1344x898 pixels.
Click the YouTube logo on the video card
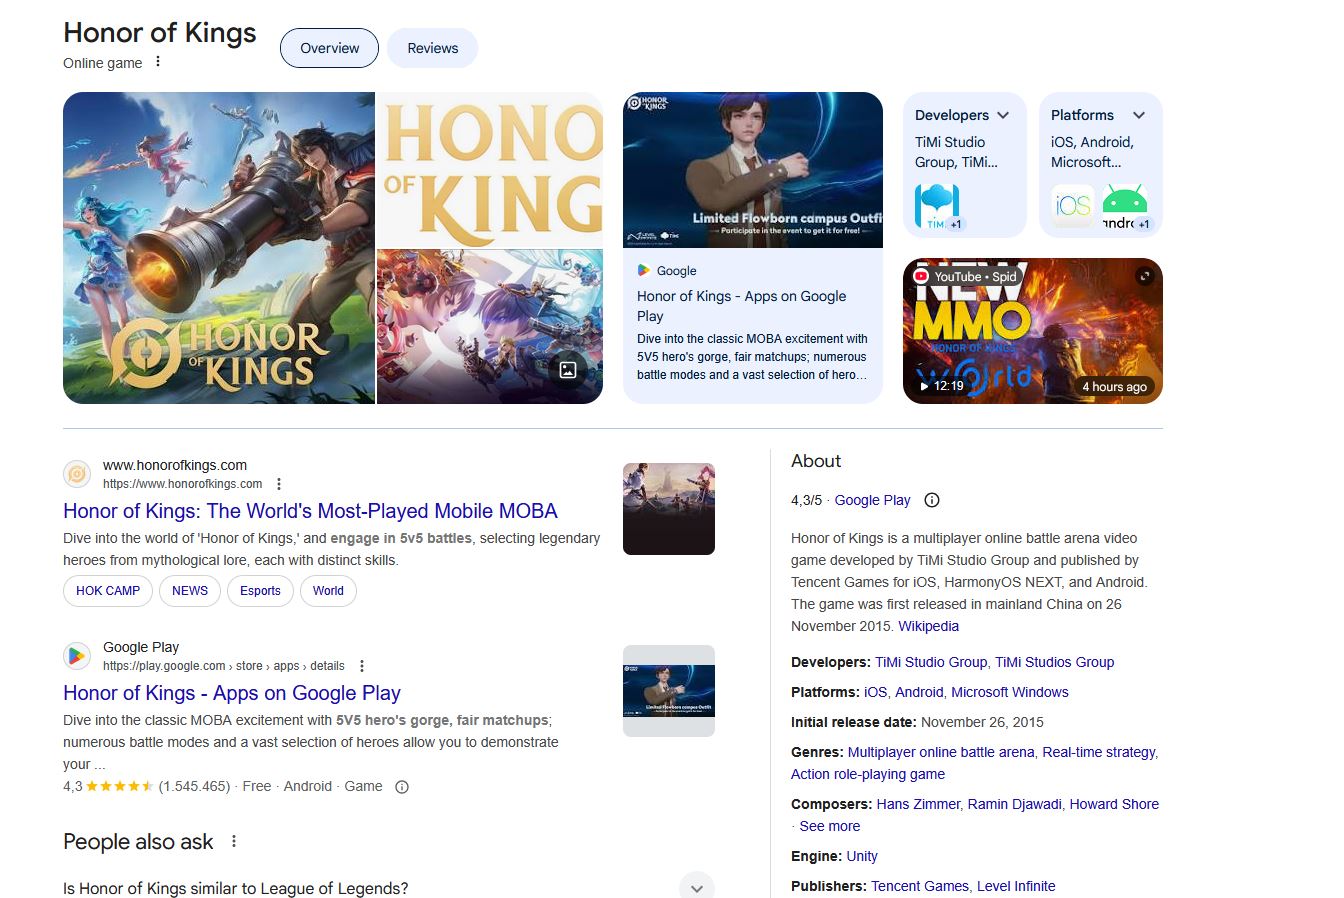[921, 276]
